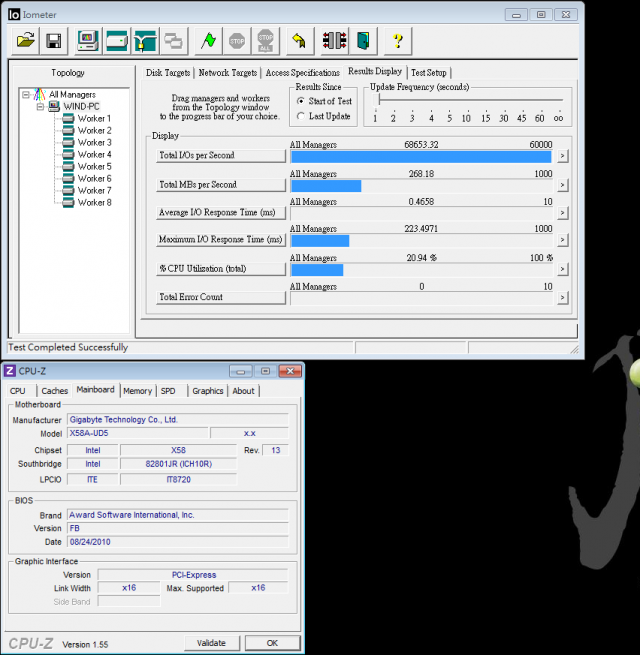Click Maximum I/O Response Time button
Image resolution: width=640 pixels, height=656 pixels.
pyautogui.click(x=221, y=240)
